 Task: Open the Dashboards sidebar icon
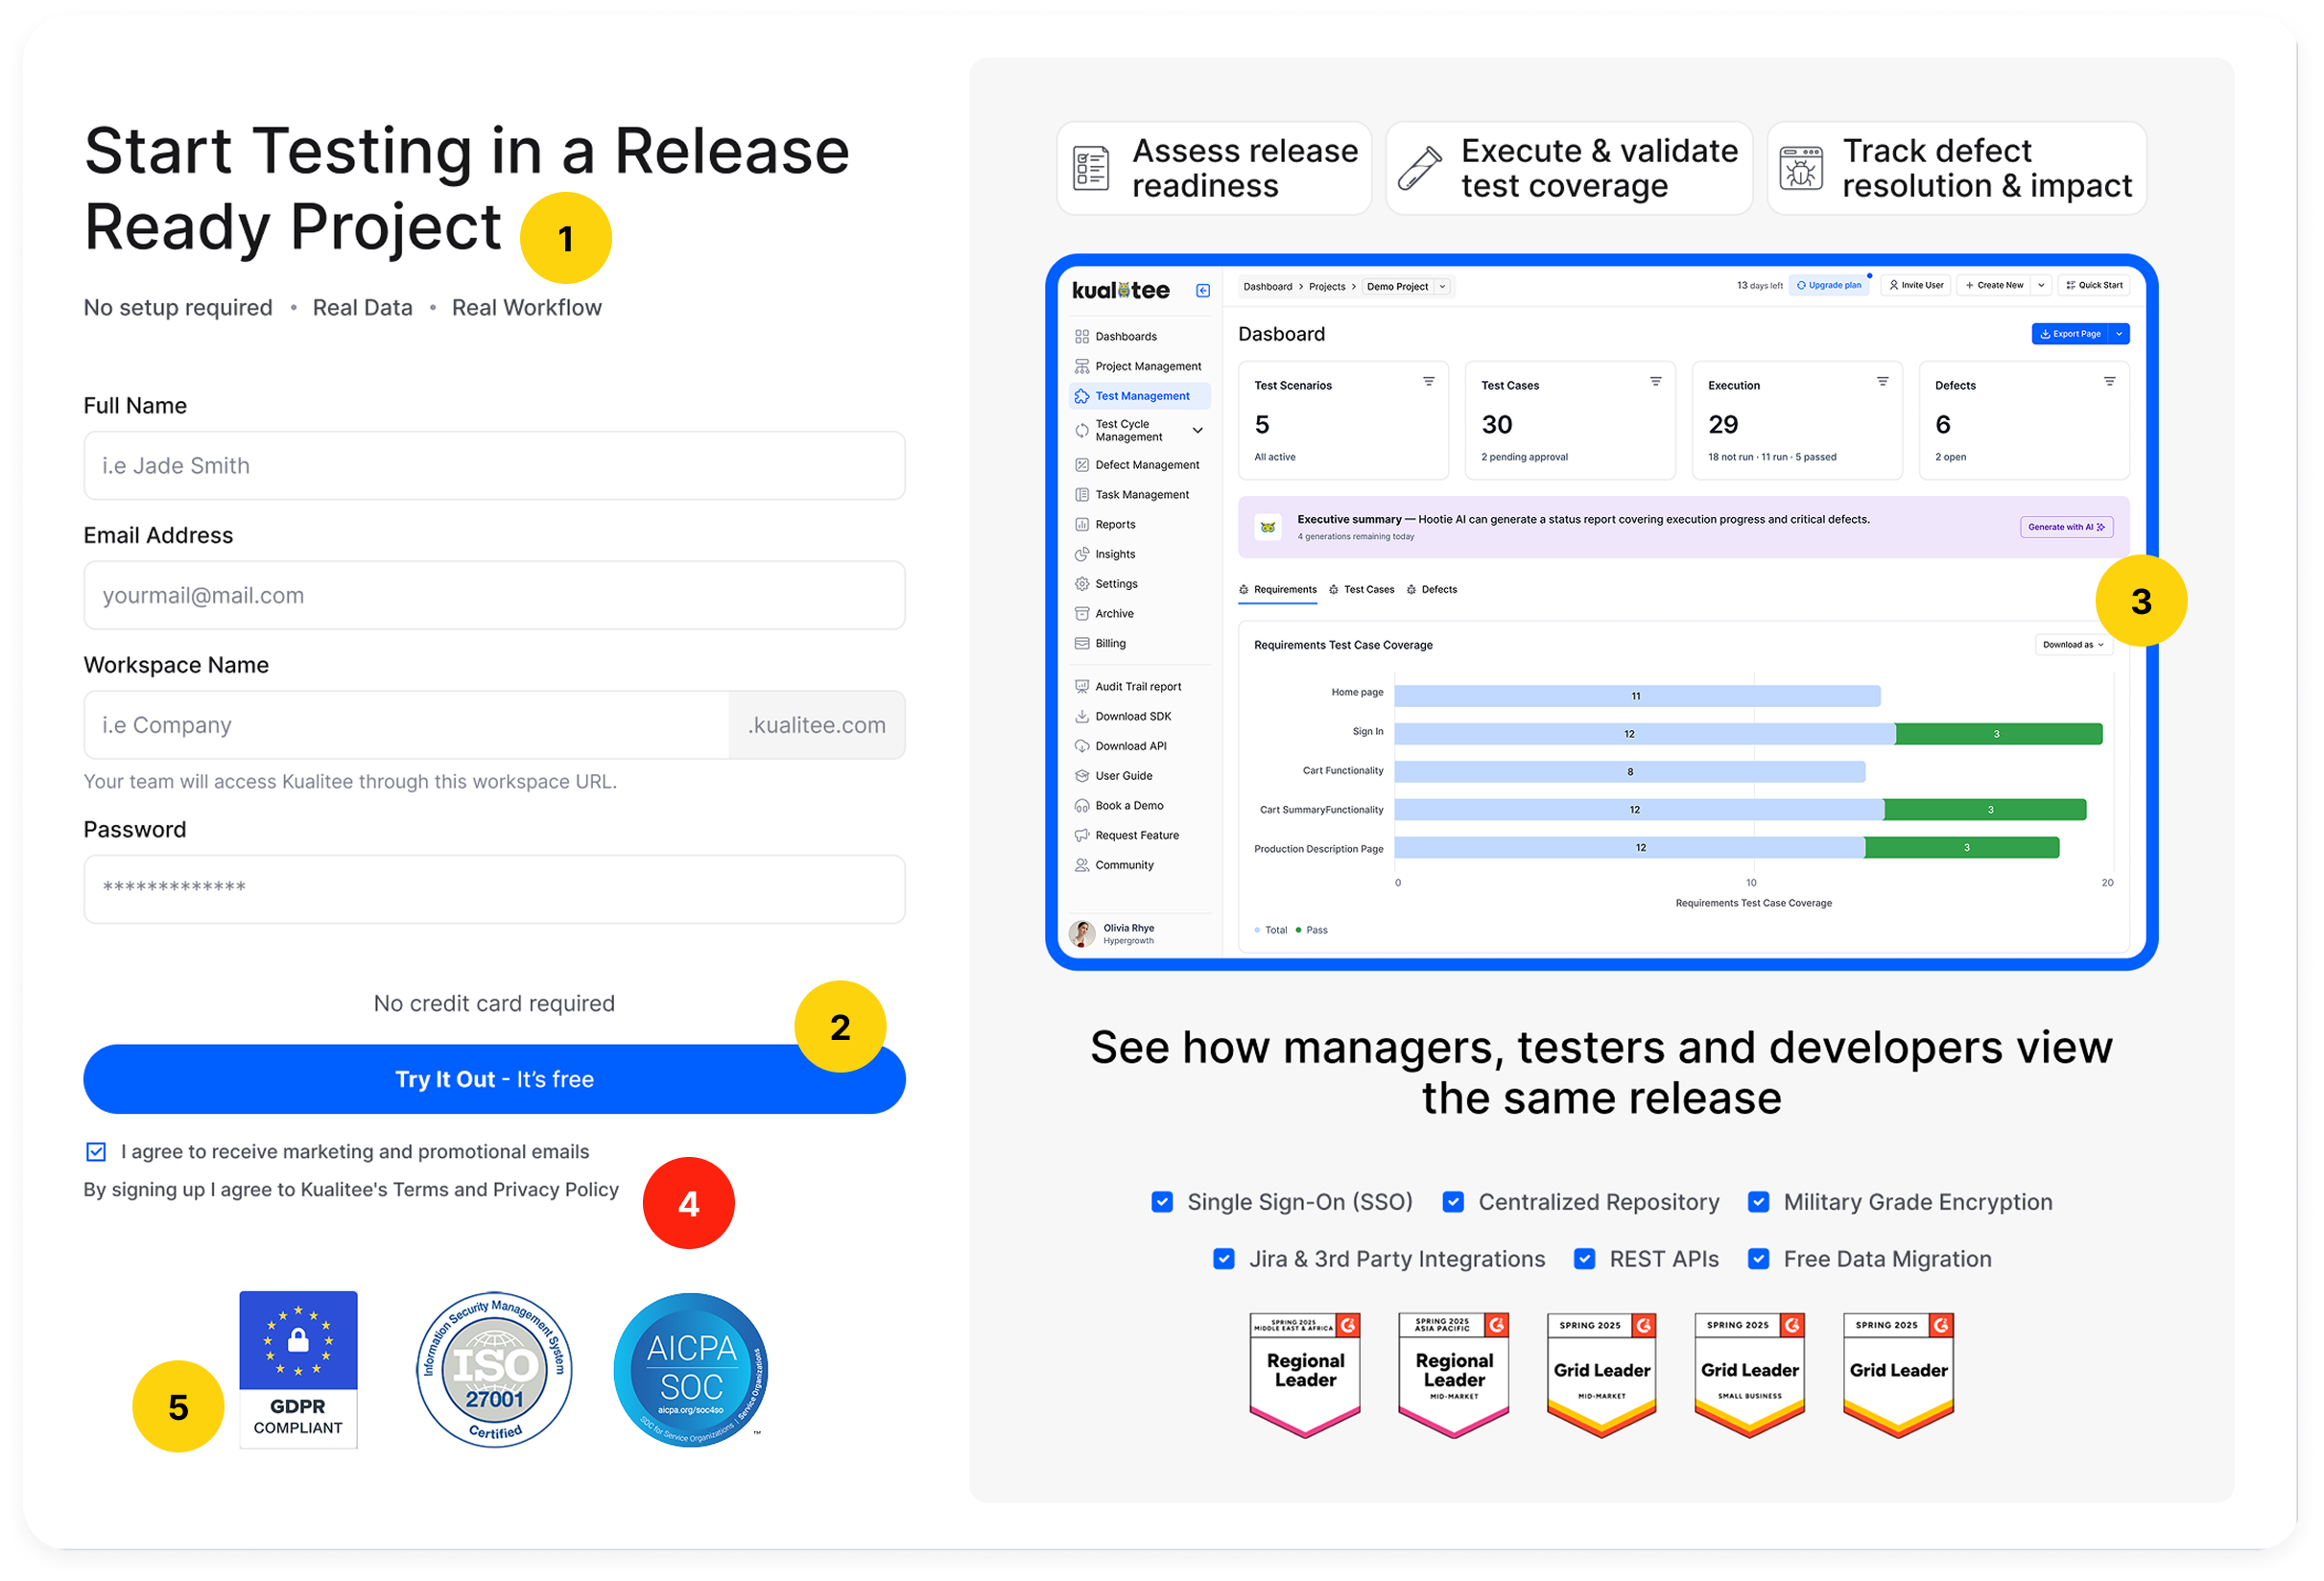click(1082, 337)
